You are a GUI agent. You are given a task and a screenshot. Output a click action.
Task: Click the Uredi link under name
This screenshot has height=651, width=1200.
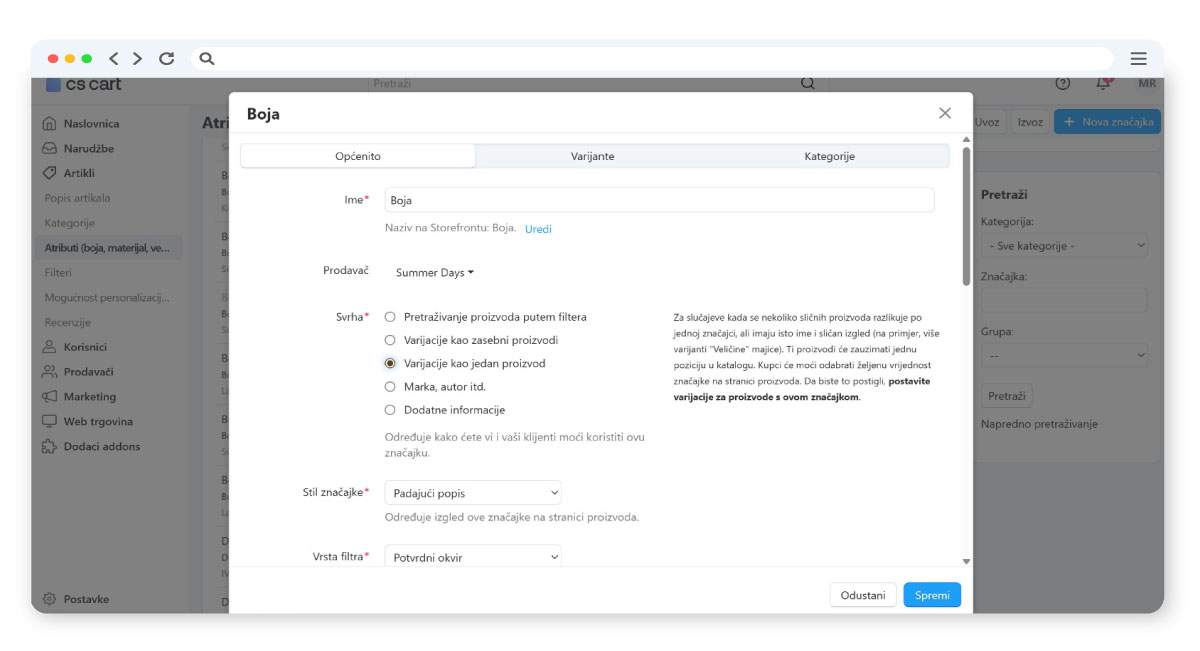pyautogui.click(x=538, y=229)
